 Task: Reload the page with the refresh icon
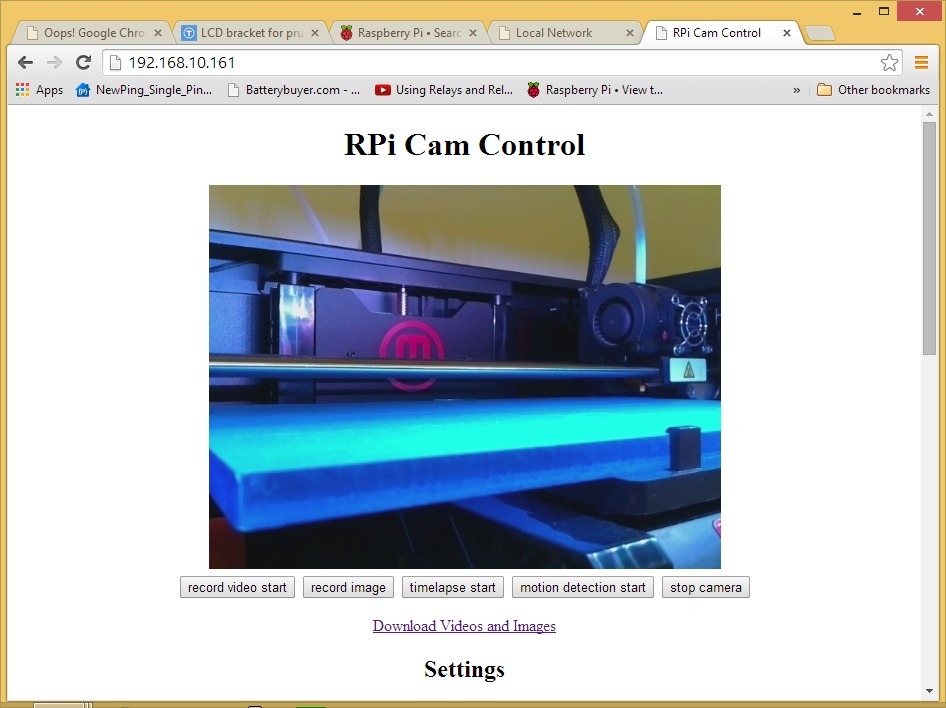(x=83, y=62)
